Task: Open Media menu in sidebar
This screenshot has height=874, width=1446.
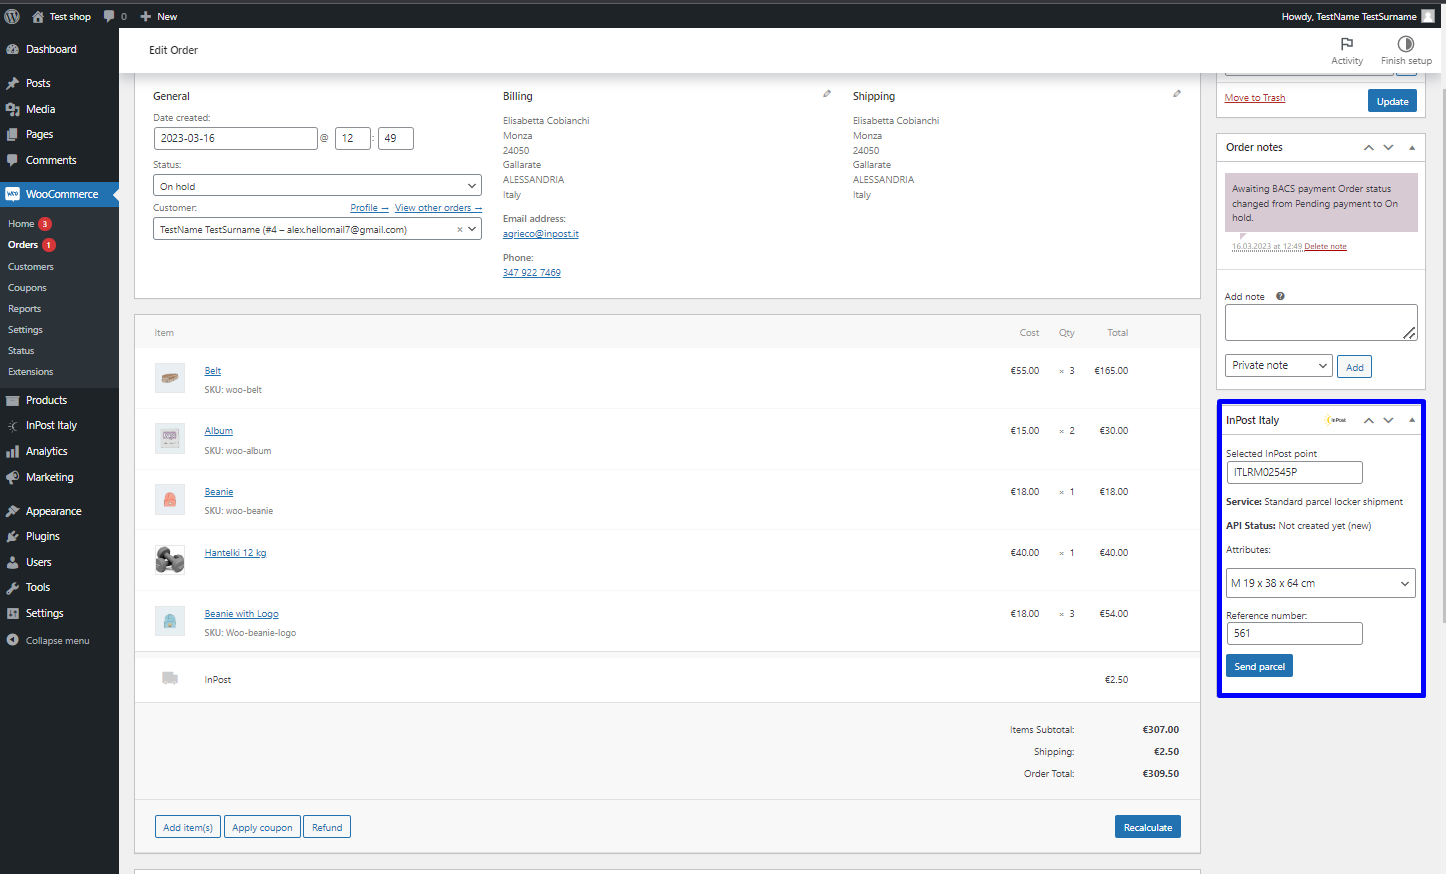Action: [x=40, y=109]
